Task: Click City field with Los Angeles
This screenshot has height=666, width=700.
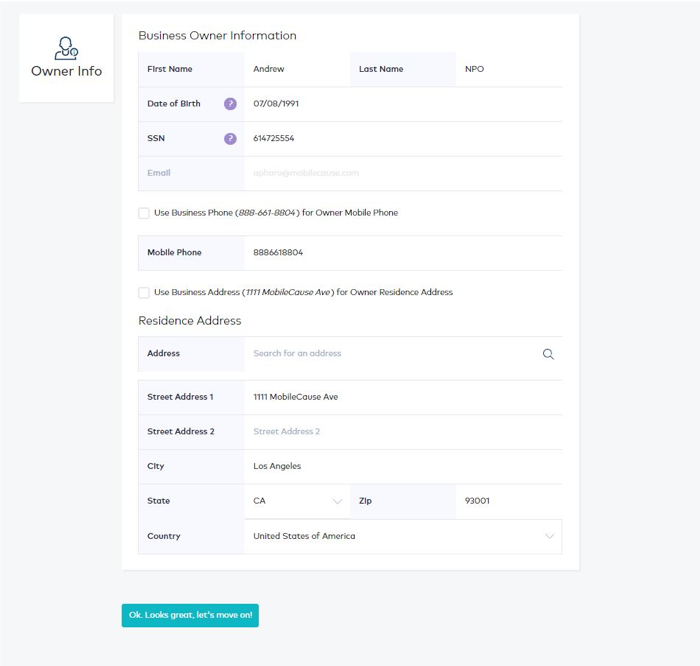Action: (x=403, y=466)
